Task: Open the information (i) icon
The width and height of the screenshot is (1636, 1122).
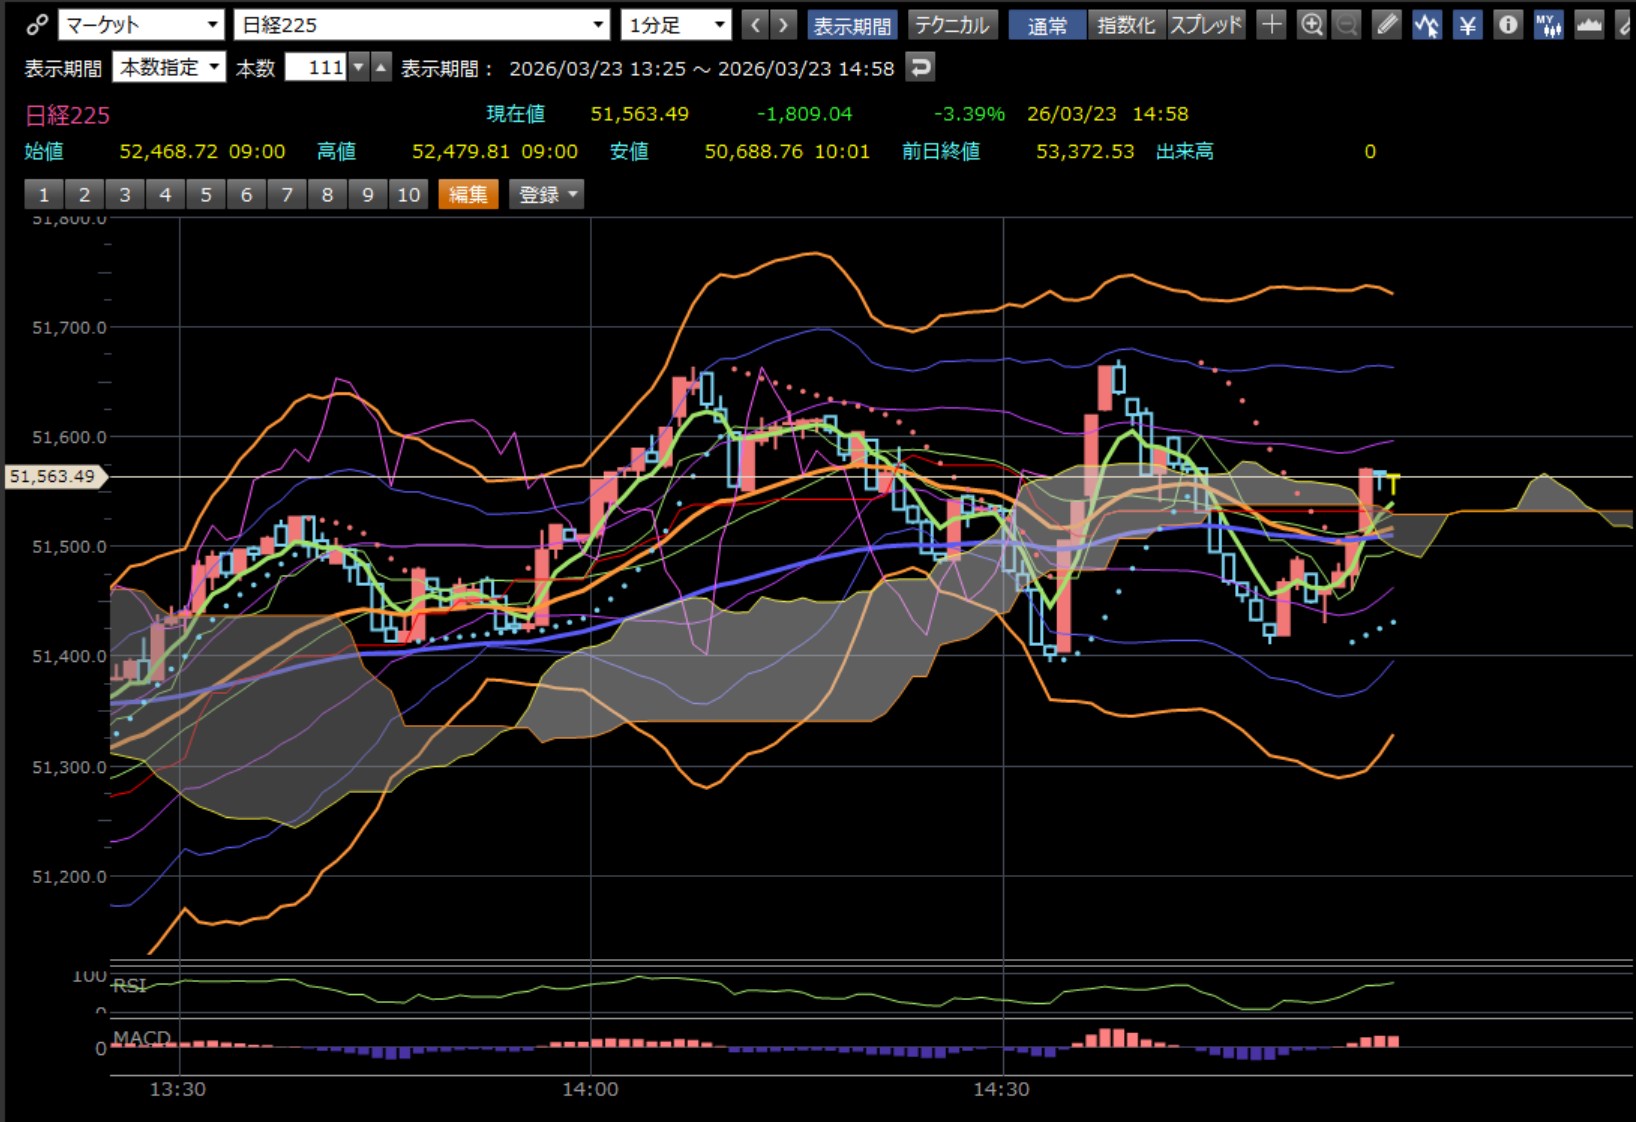Action: (x=1507, y=25)
